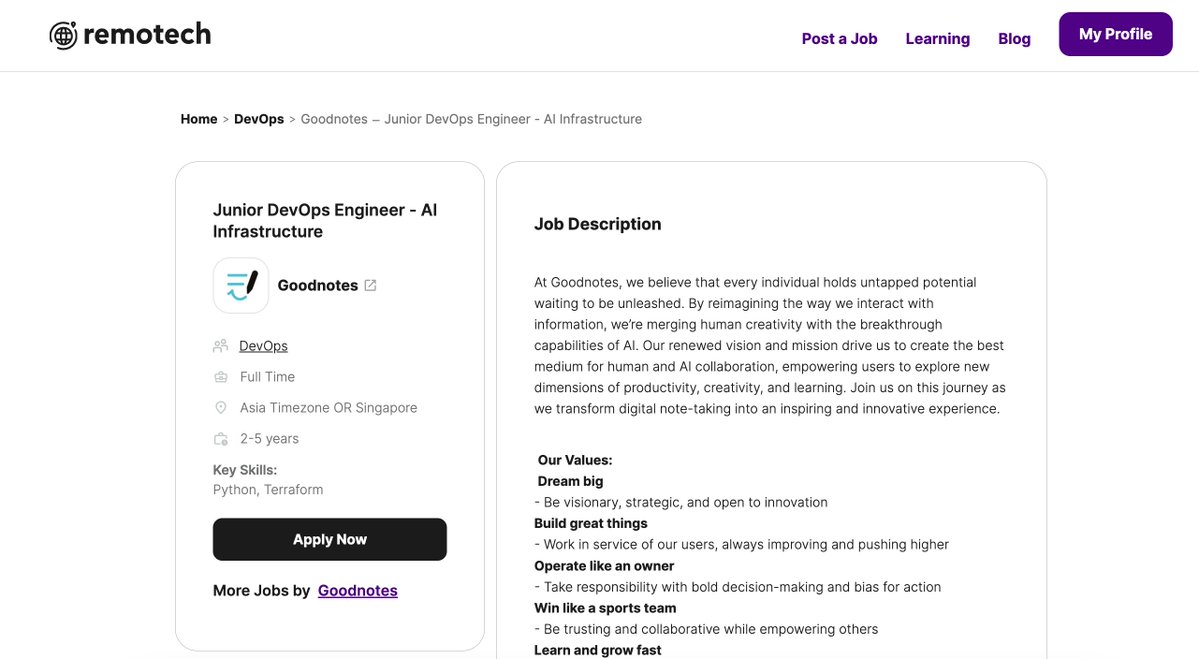1199x659 pixels.
Task: Click the remotech wordmark text
Action: click(147, 34)
